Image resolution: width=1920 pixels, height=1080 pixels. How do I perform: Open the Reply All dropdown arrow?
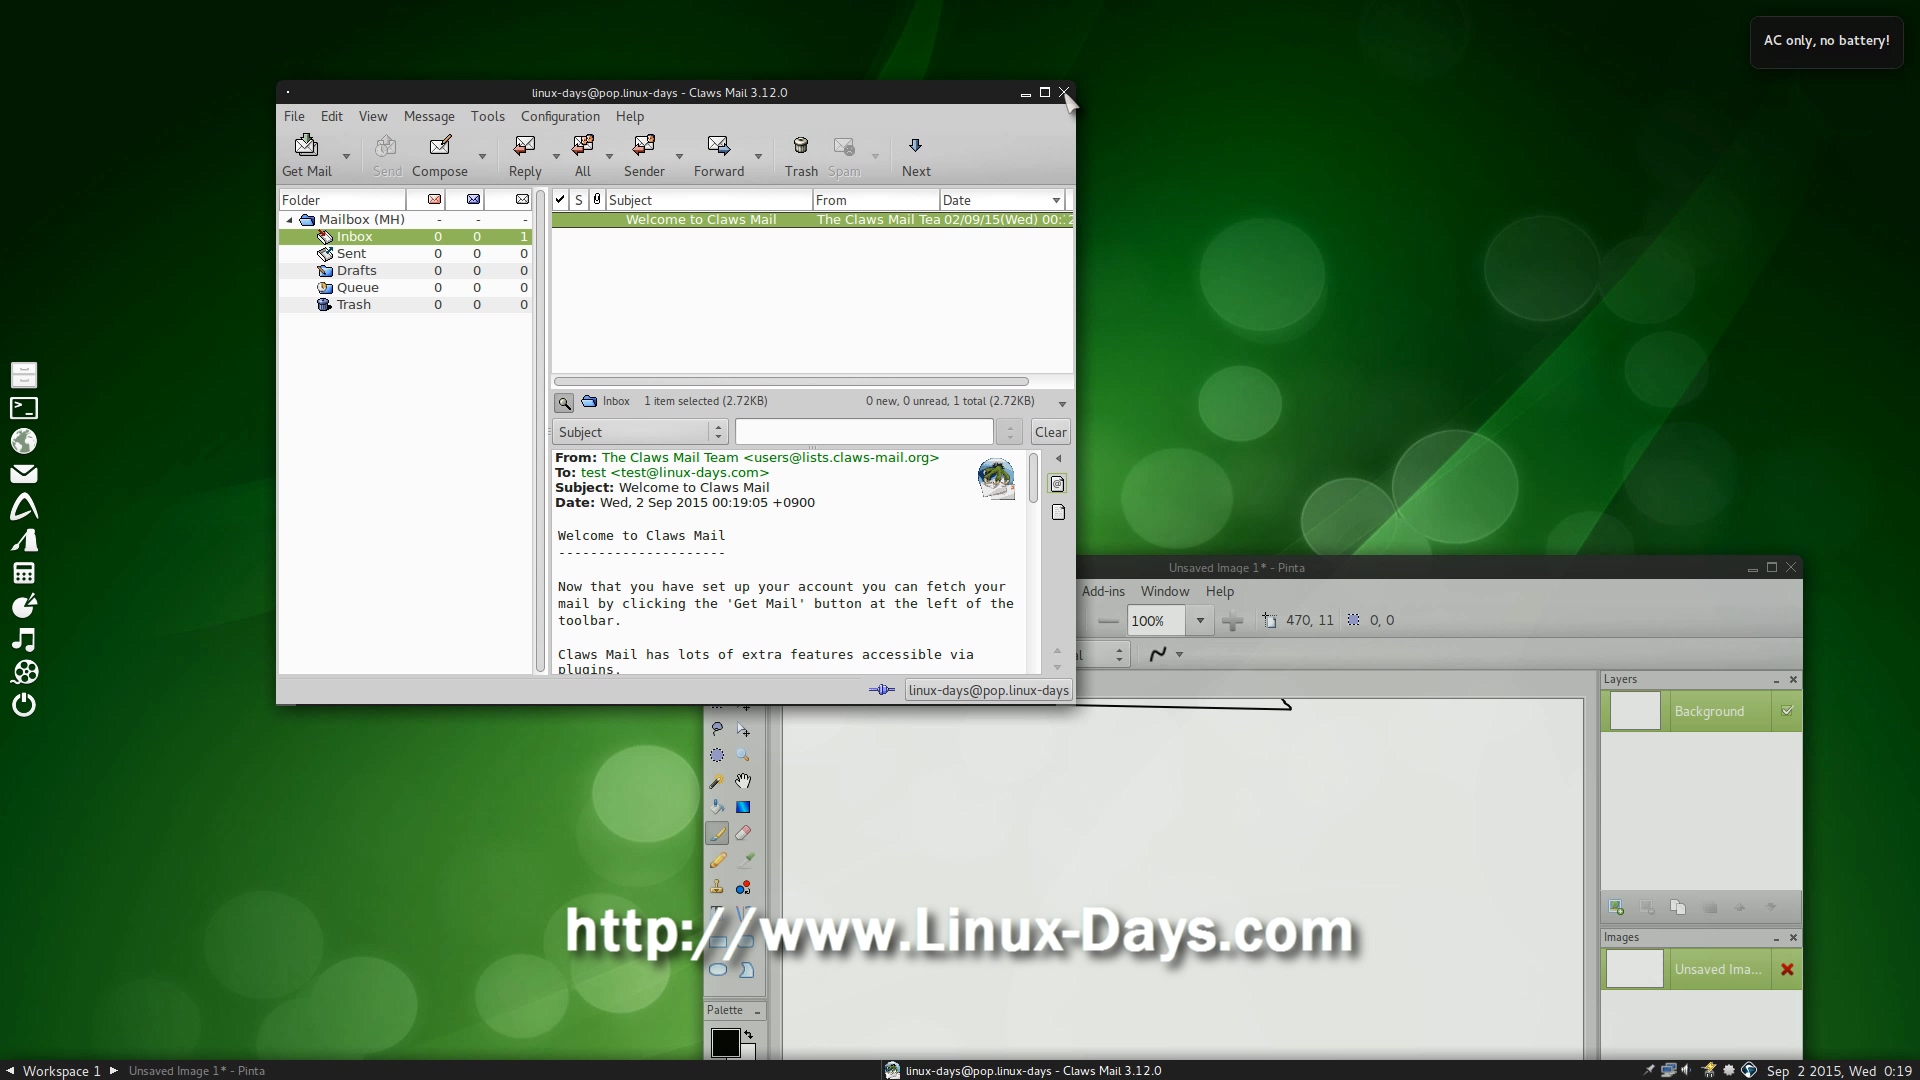coord(609,157)
